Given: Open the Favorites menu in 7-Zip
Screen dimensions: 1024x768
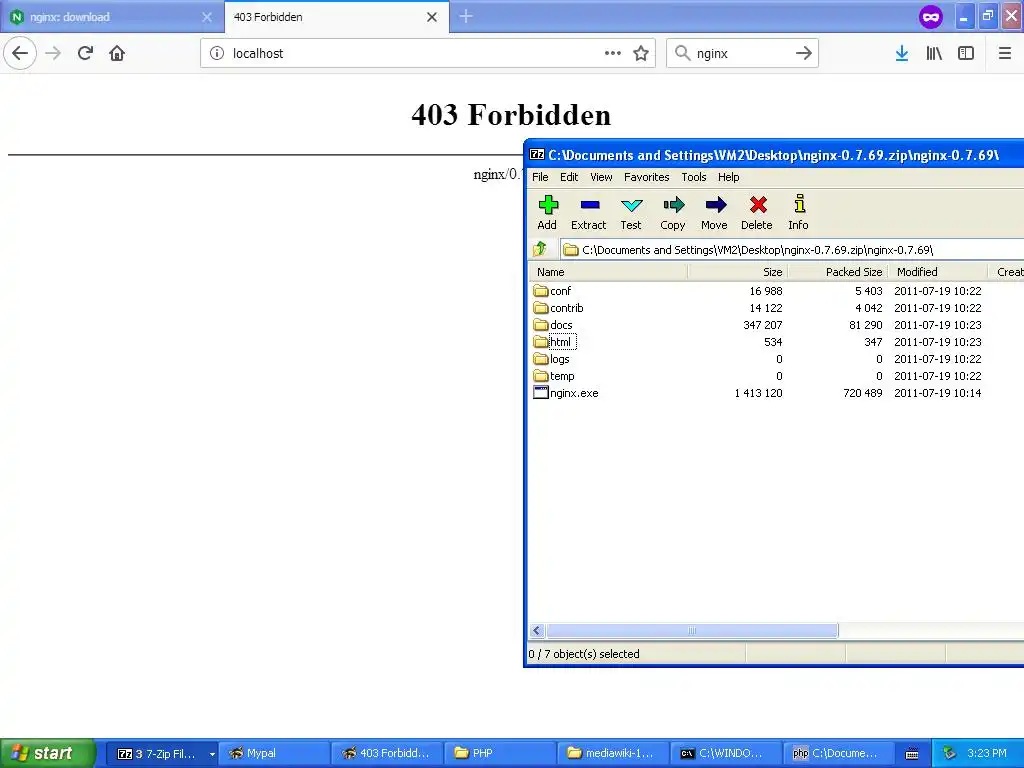Looking at the screenshot, I should [x=647, y=177].
